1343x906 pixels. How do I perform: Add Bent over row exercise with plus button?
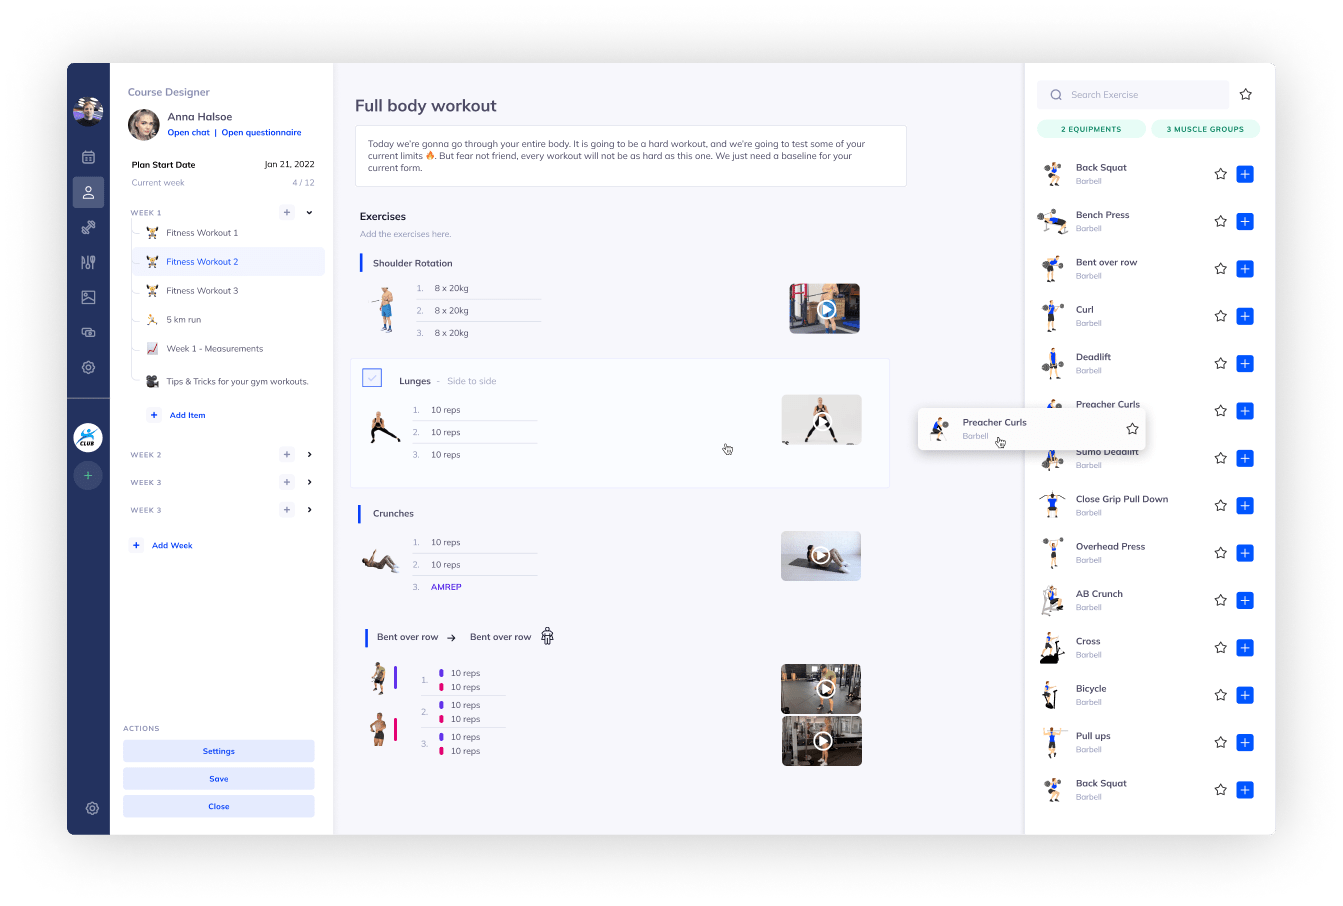tap(1245, 269)
